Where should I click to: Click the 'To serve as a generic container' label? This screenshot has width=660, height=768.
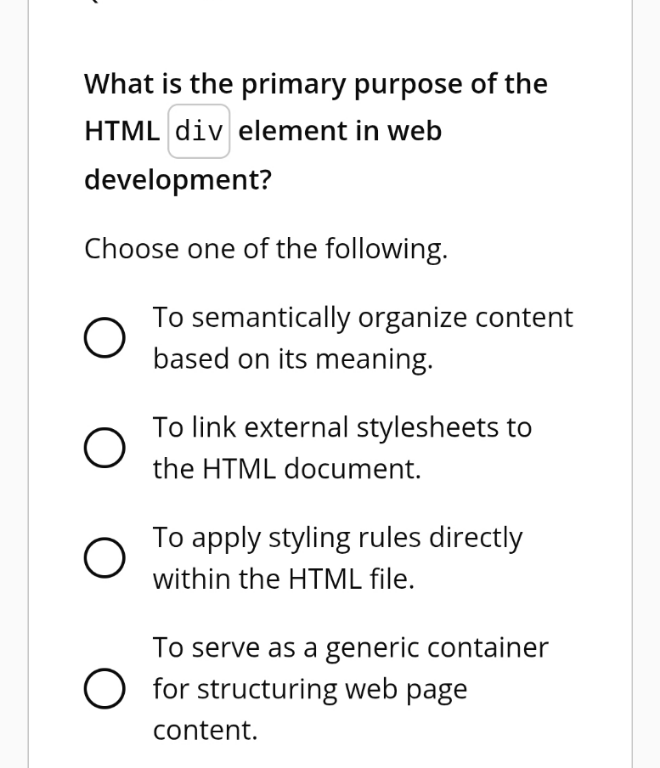coord(351,648)
